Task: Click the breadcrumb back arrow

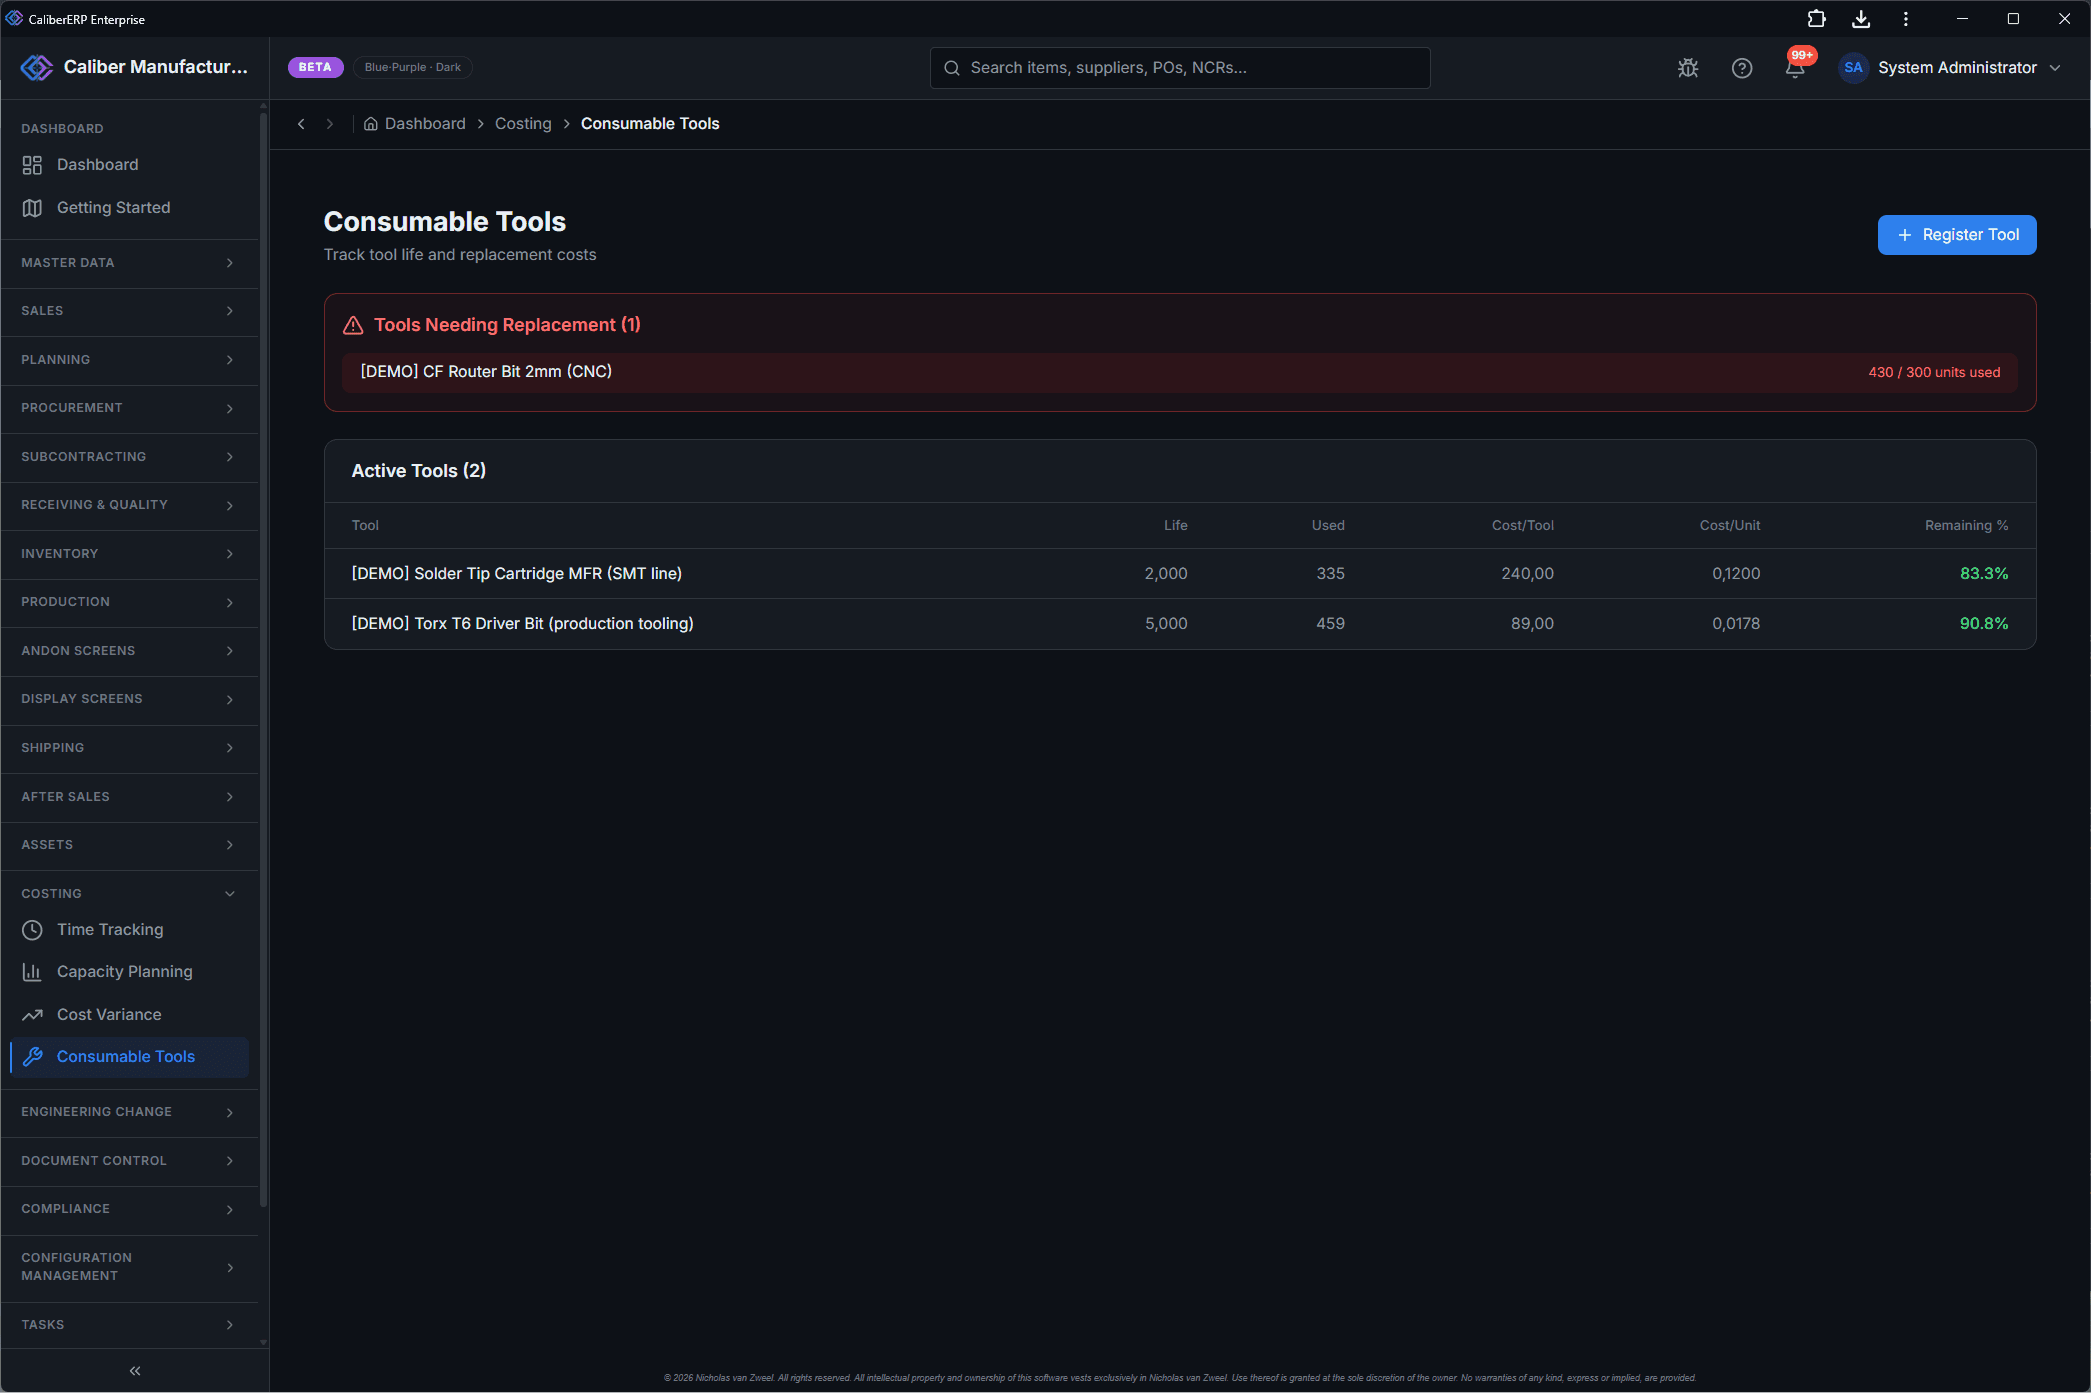Action: tap(301, 124)
